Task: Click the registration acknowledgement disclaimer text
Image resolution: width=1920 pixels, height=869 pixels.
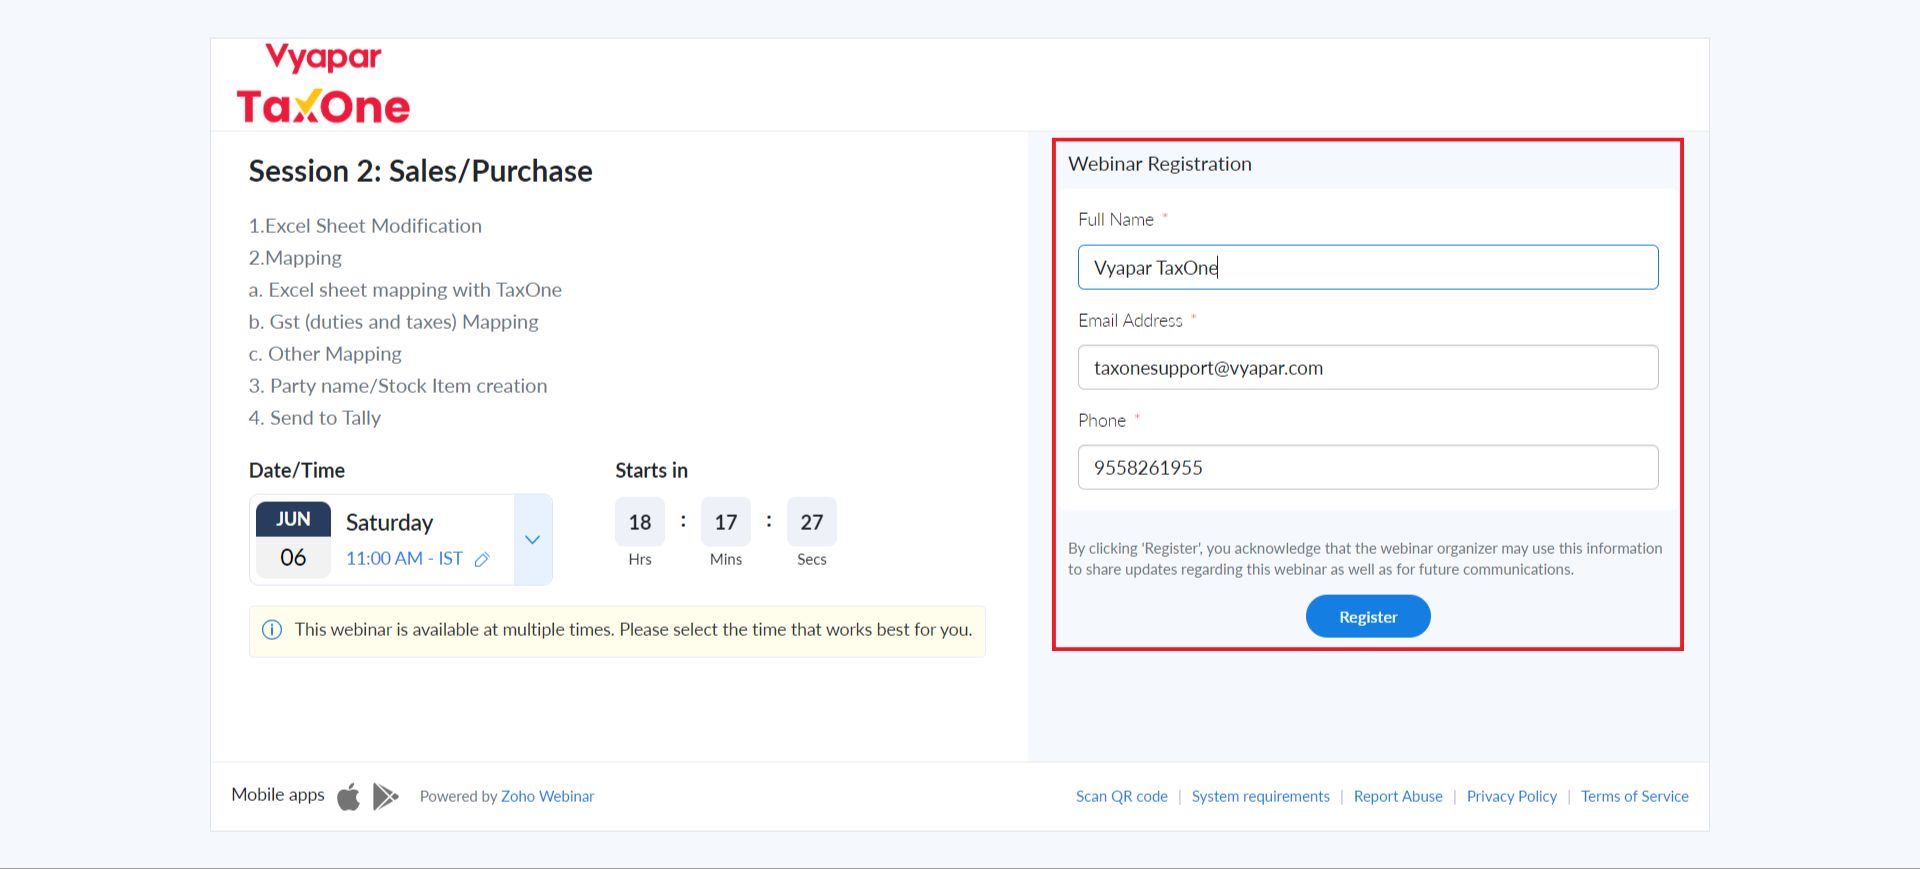Action: pos(1365,559)
